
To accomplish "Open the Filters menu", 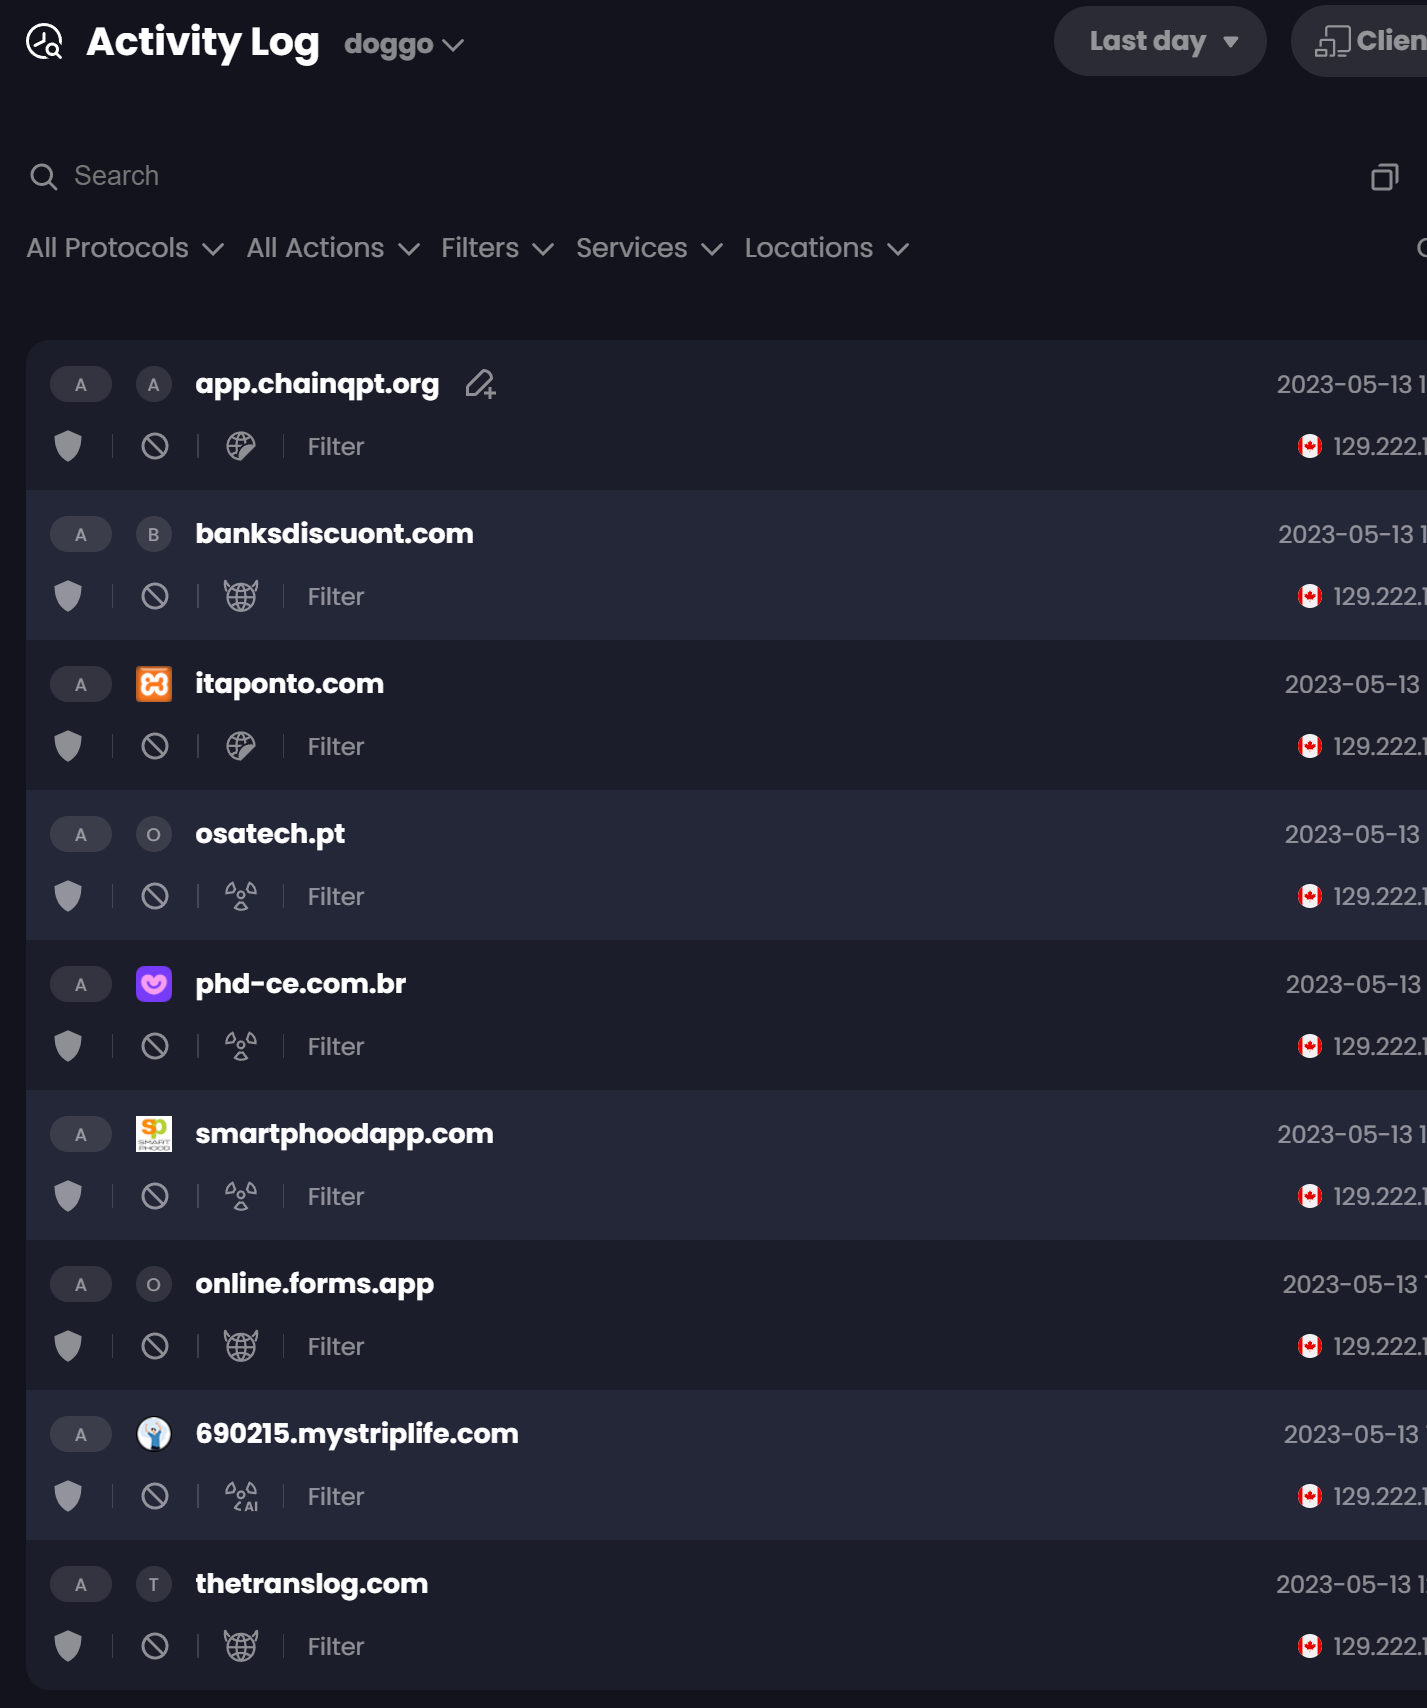I will tap(497, 248).
